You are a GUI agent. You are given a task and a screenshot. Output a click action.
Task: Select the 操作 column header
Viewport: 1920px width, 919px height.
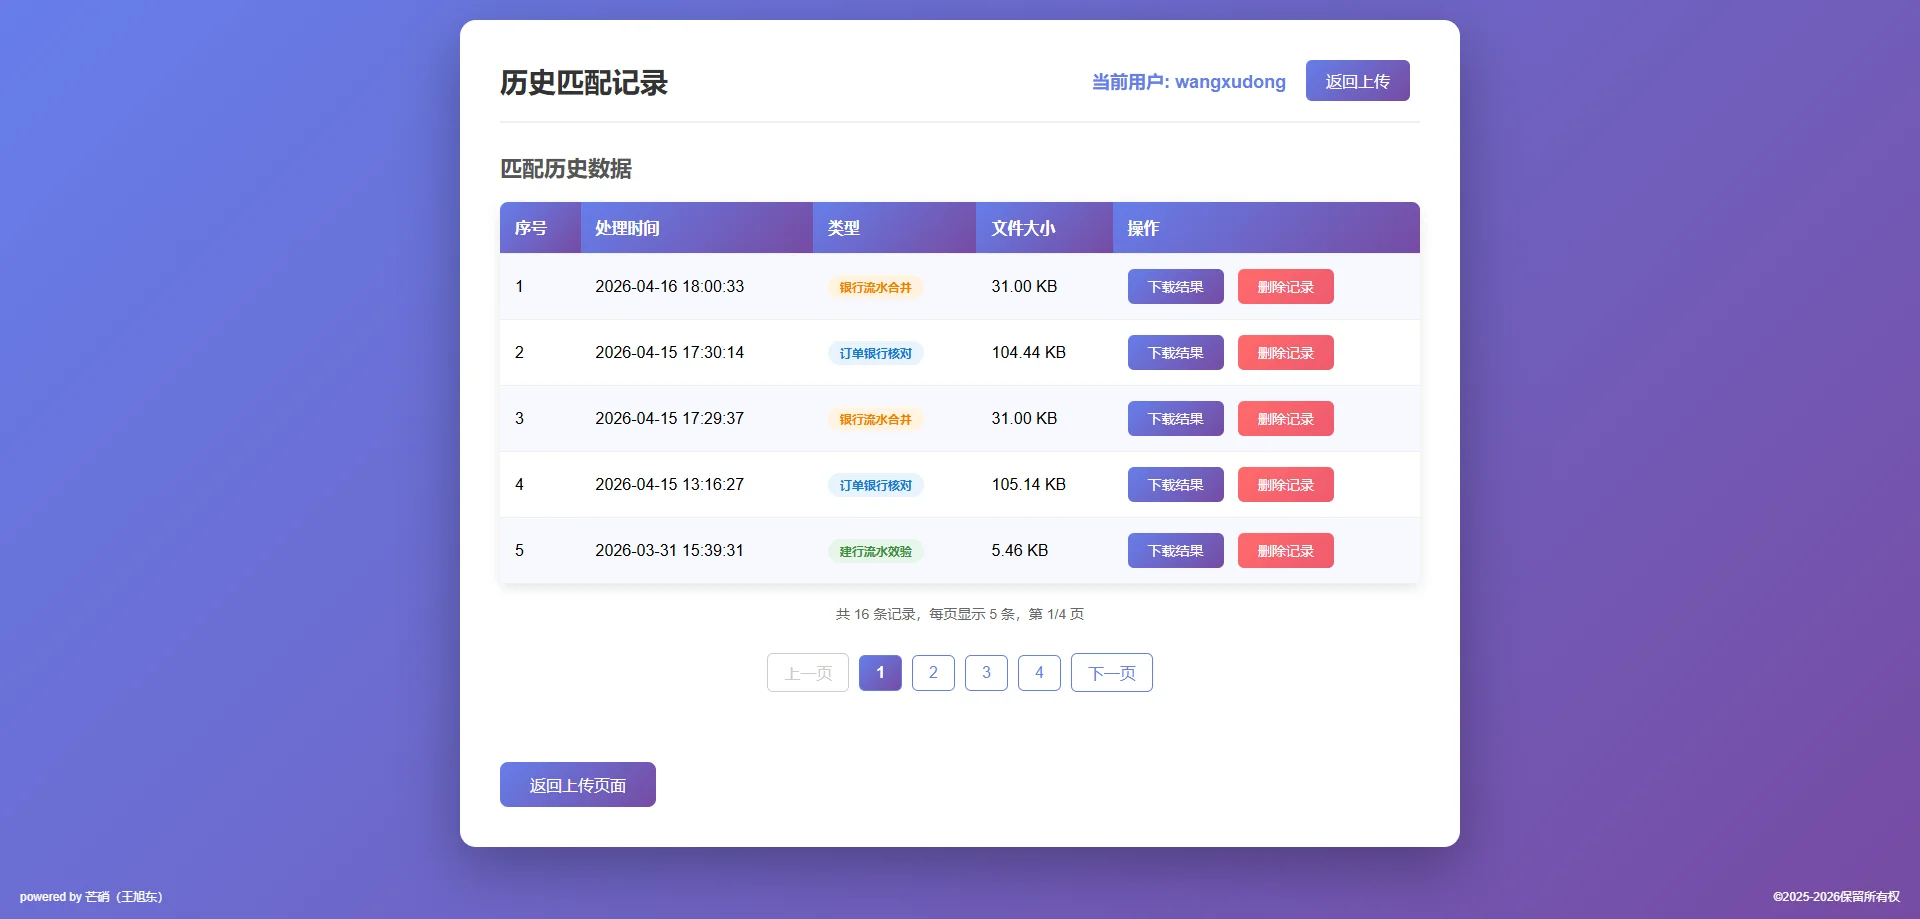1266,228
